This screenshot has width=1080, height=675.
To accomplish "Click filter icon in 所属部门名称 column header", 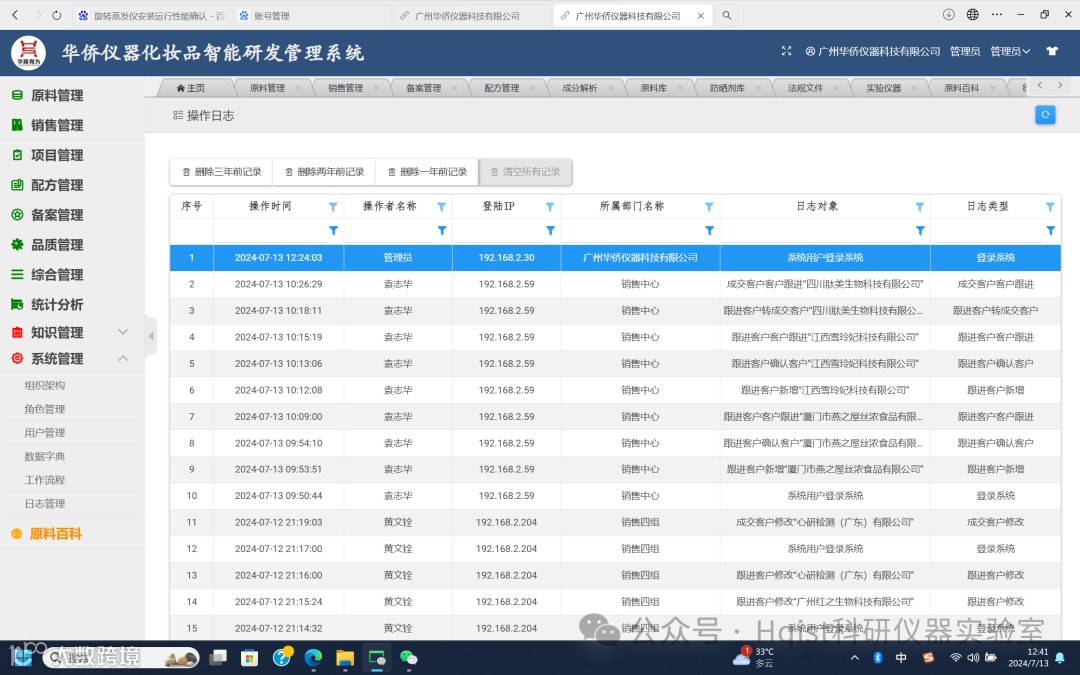I will click(709, 207).
